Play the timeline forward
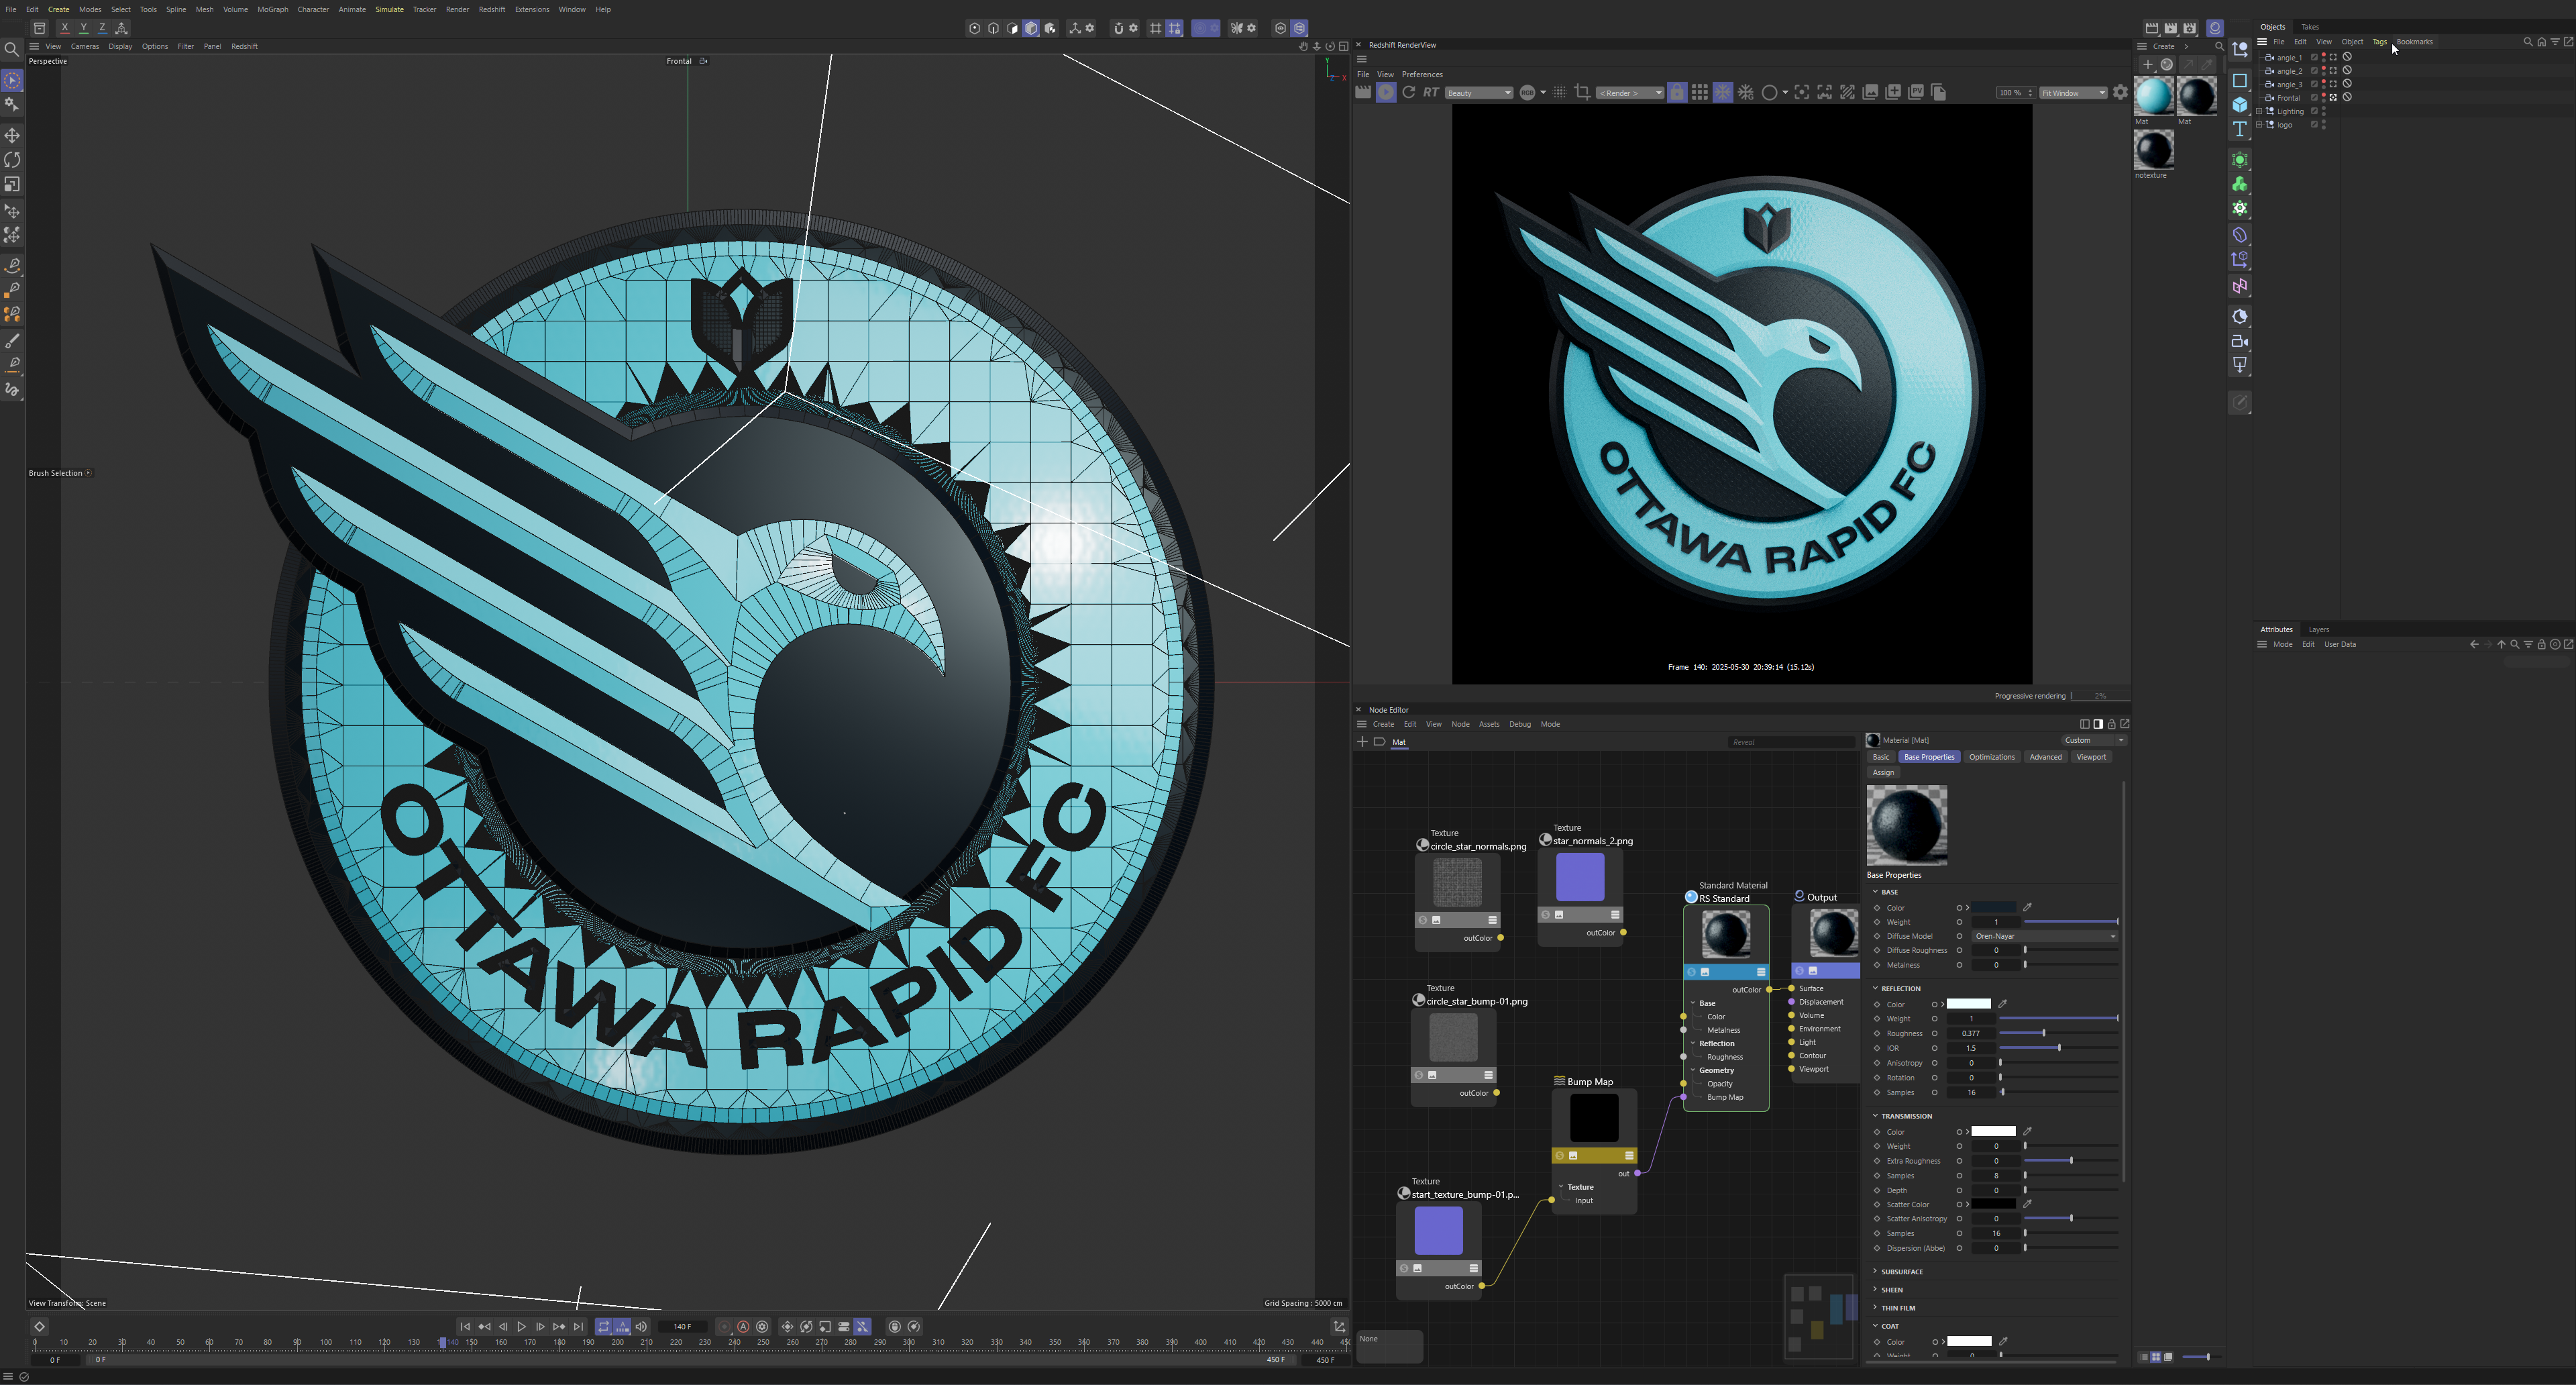This screenshot has height=1385, width=2576. [x=521, y=1327]
